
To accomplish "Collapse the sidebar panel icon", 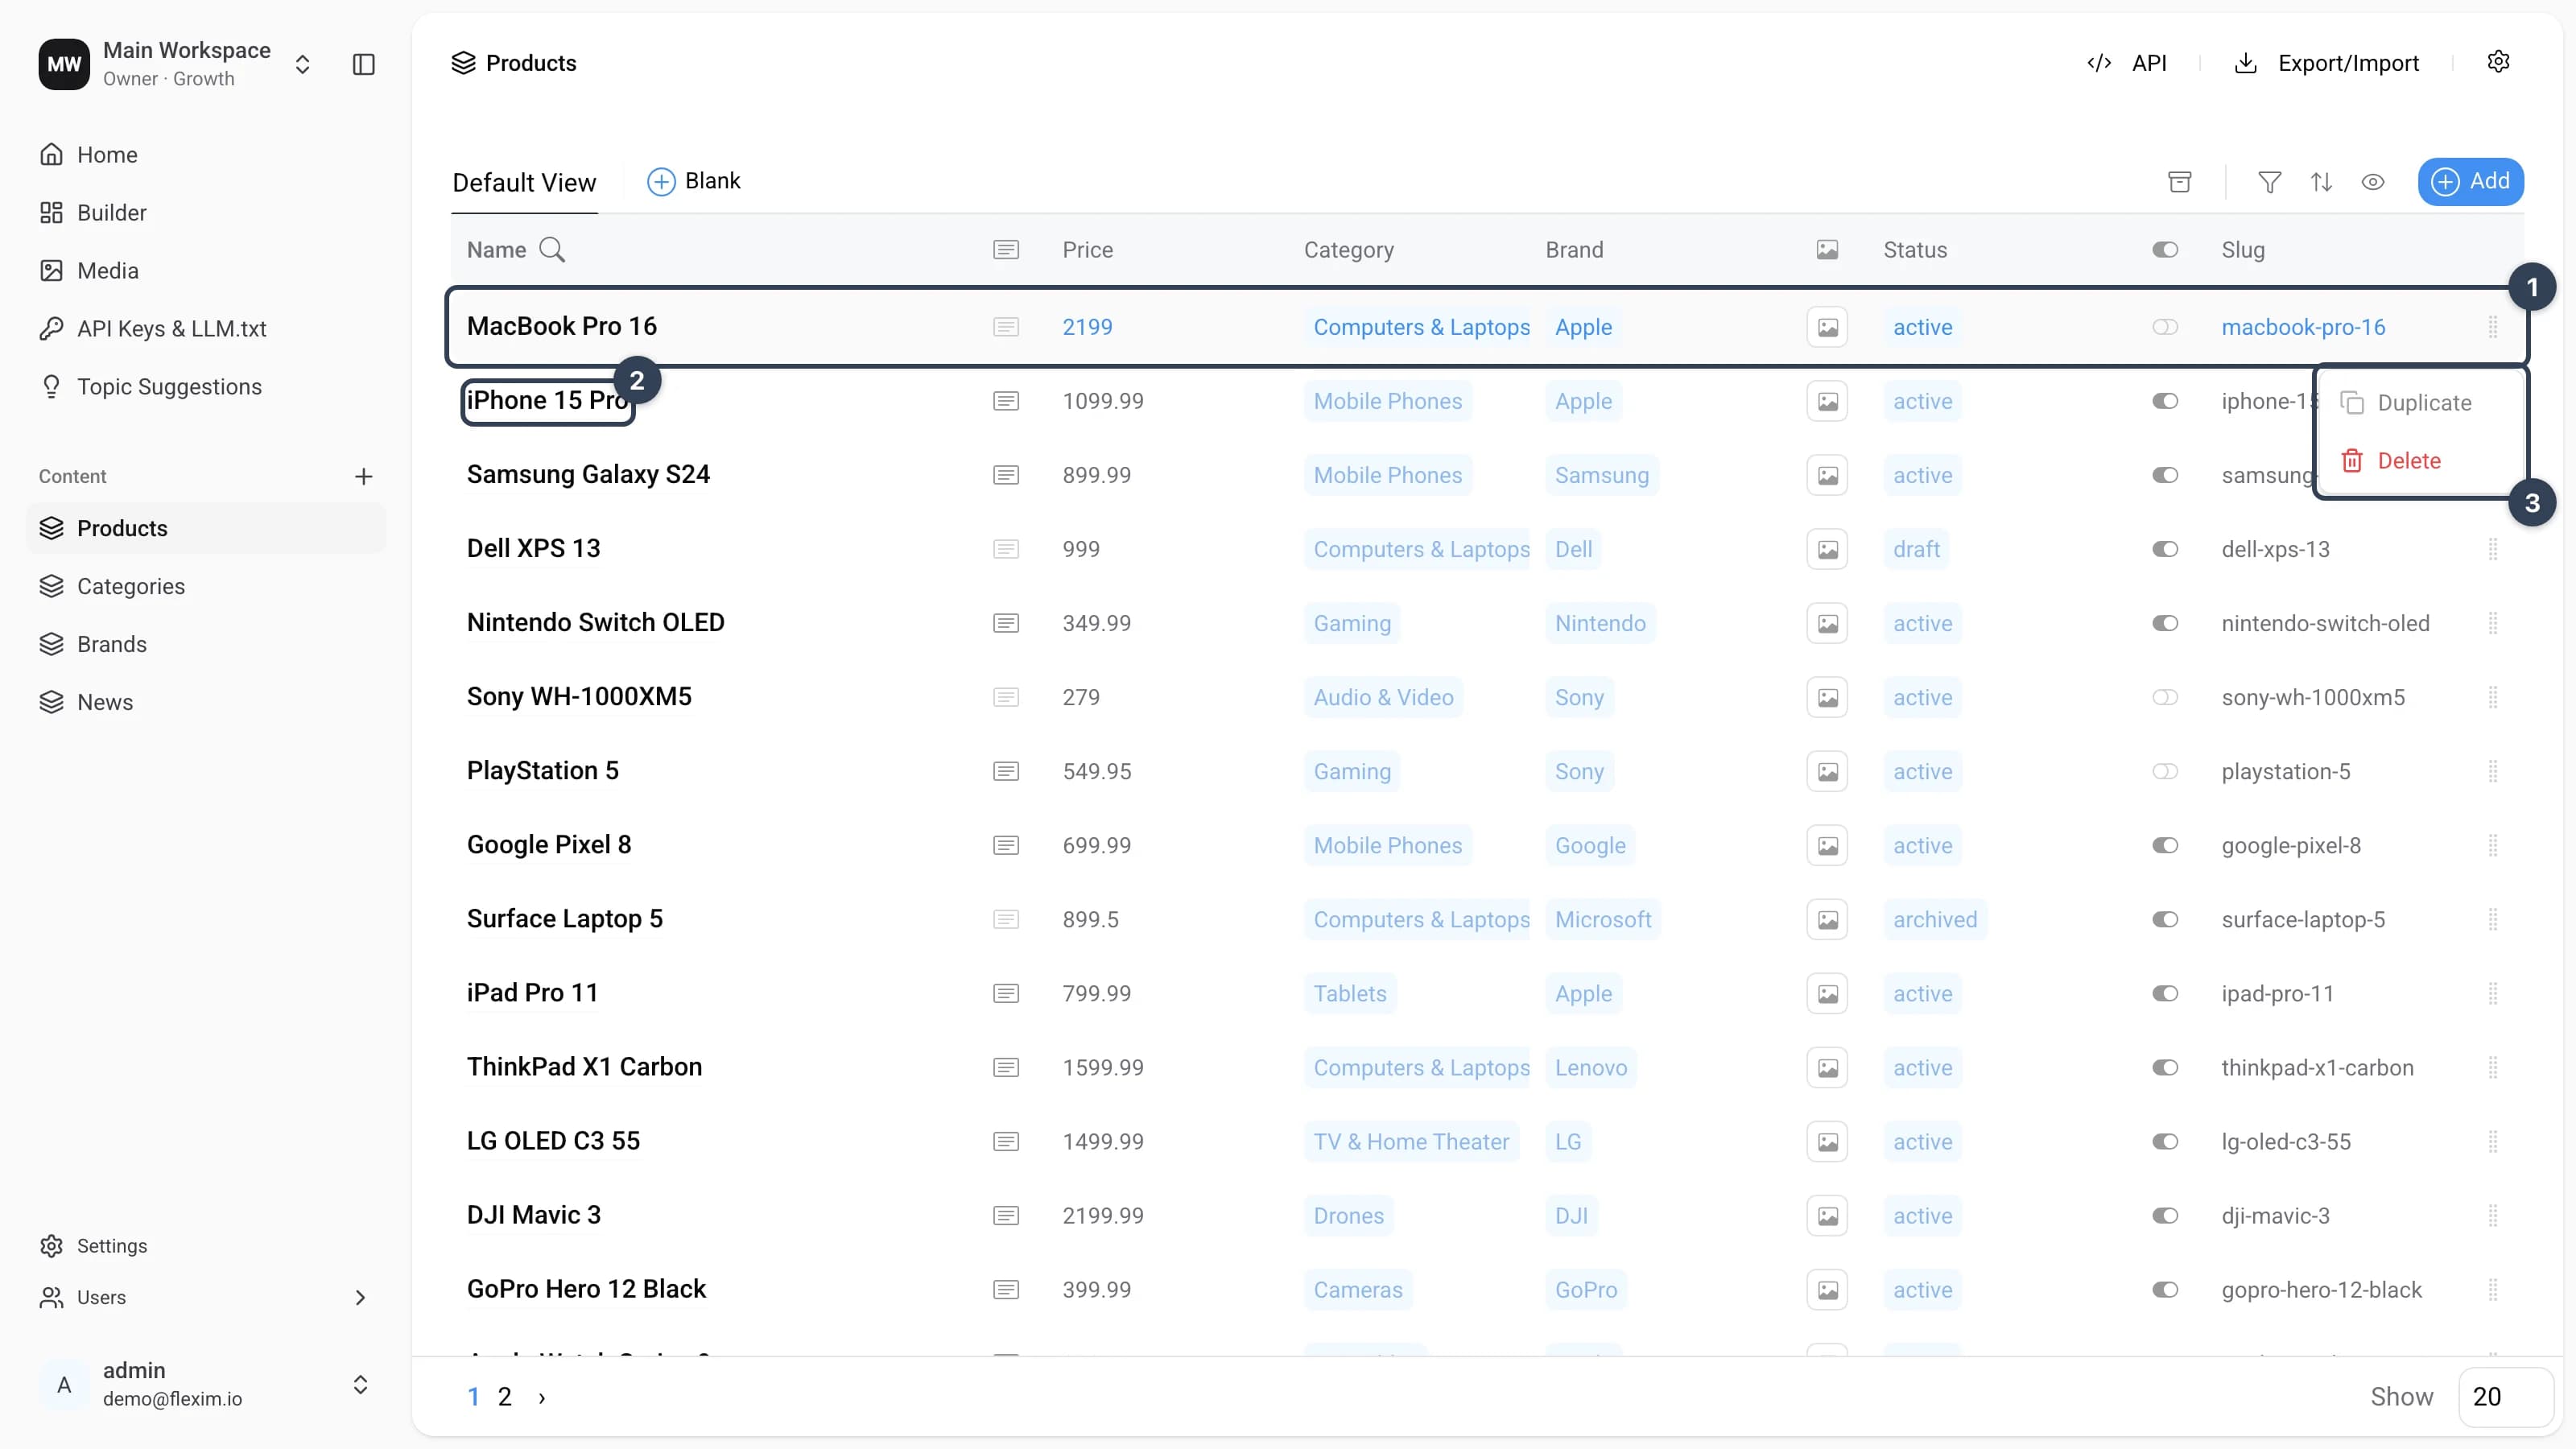I will pyautogui.click(x=364, y=64).
